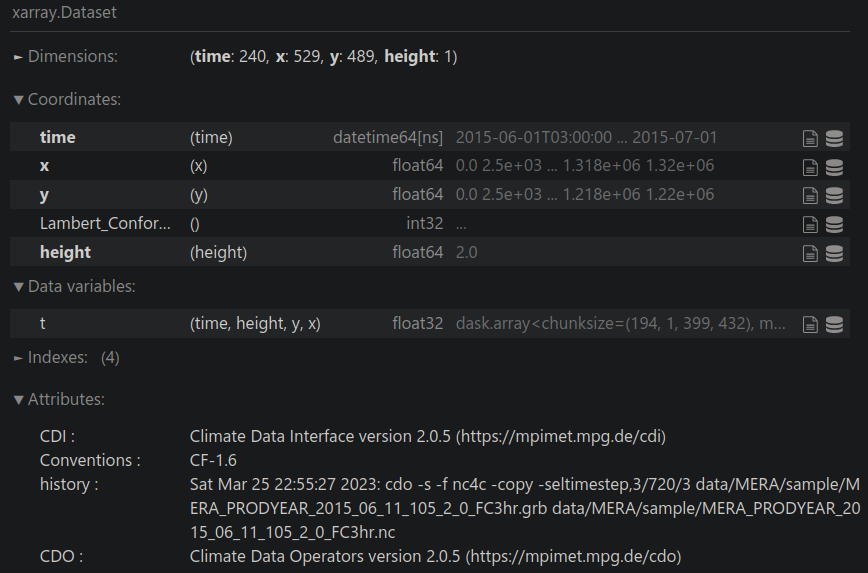Show data repr for time coordinate
Screen dimensions: 868x573
click(x=833, y=138)
